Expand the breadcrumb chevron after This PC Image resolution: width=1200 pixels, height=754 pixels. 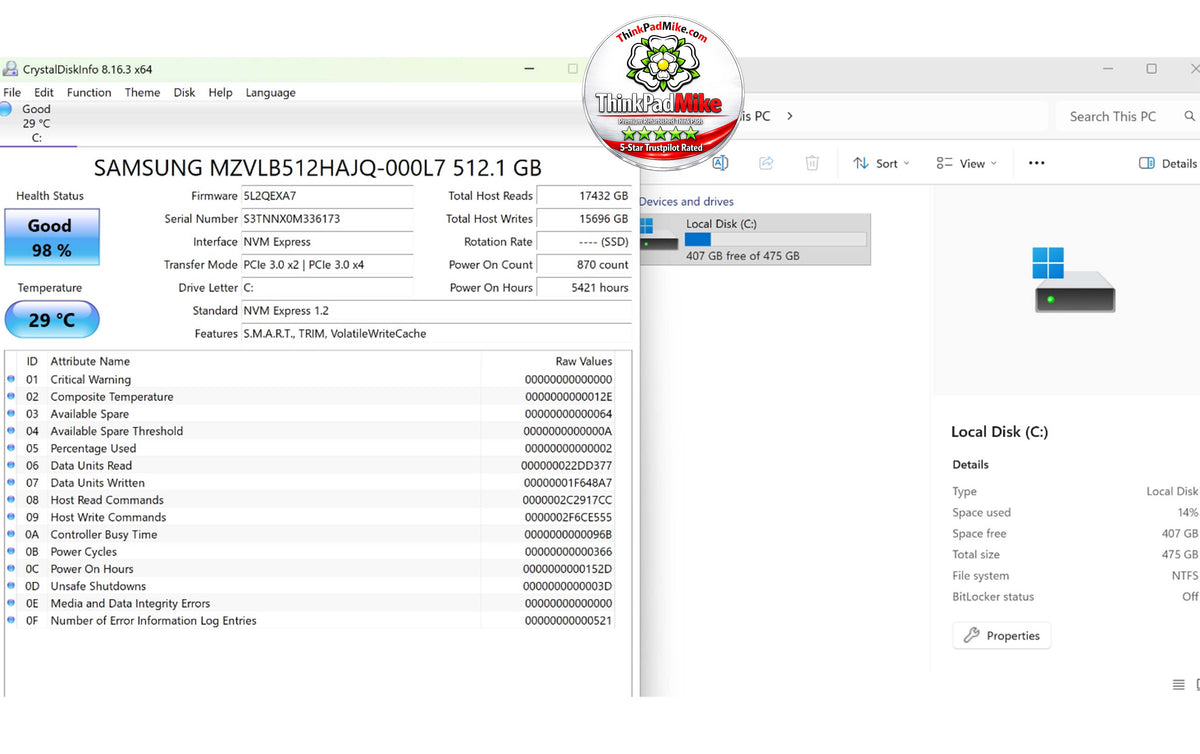pyautogui.click(x=790, y=116)
